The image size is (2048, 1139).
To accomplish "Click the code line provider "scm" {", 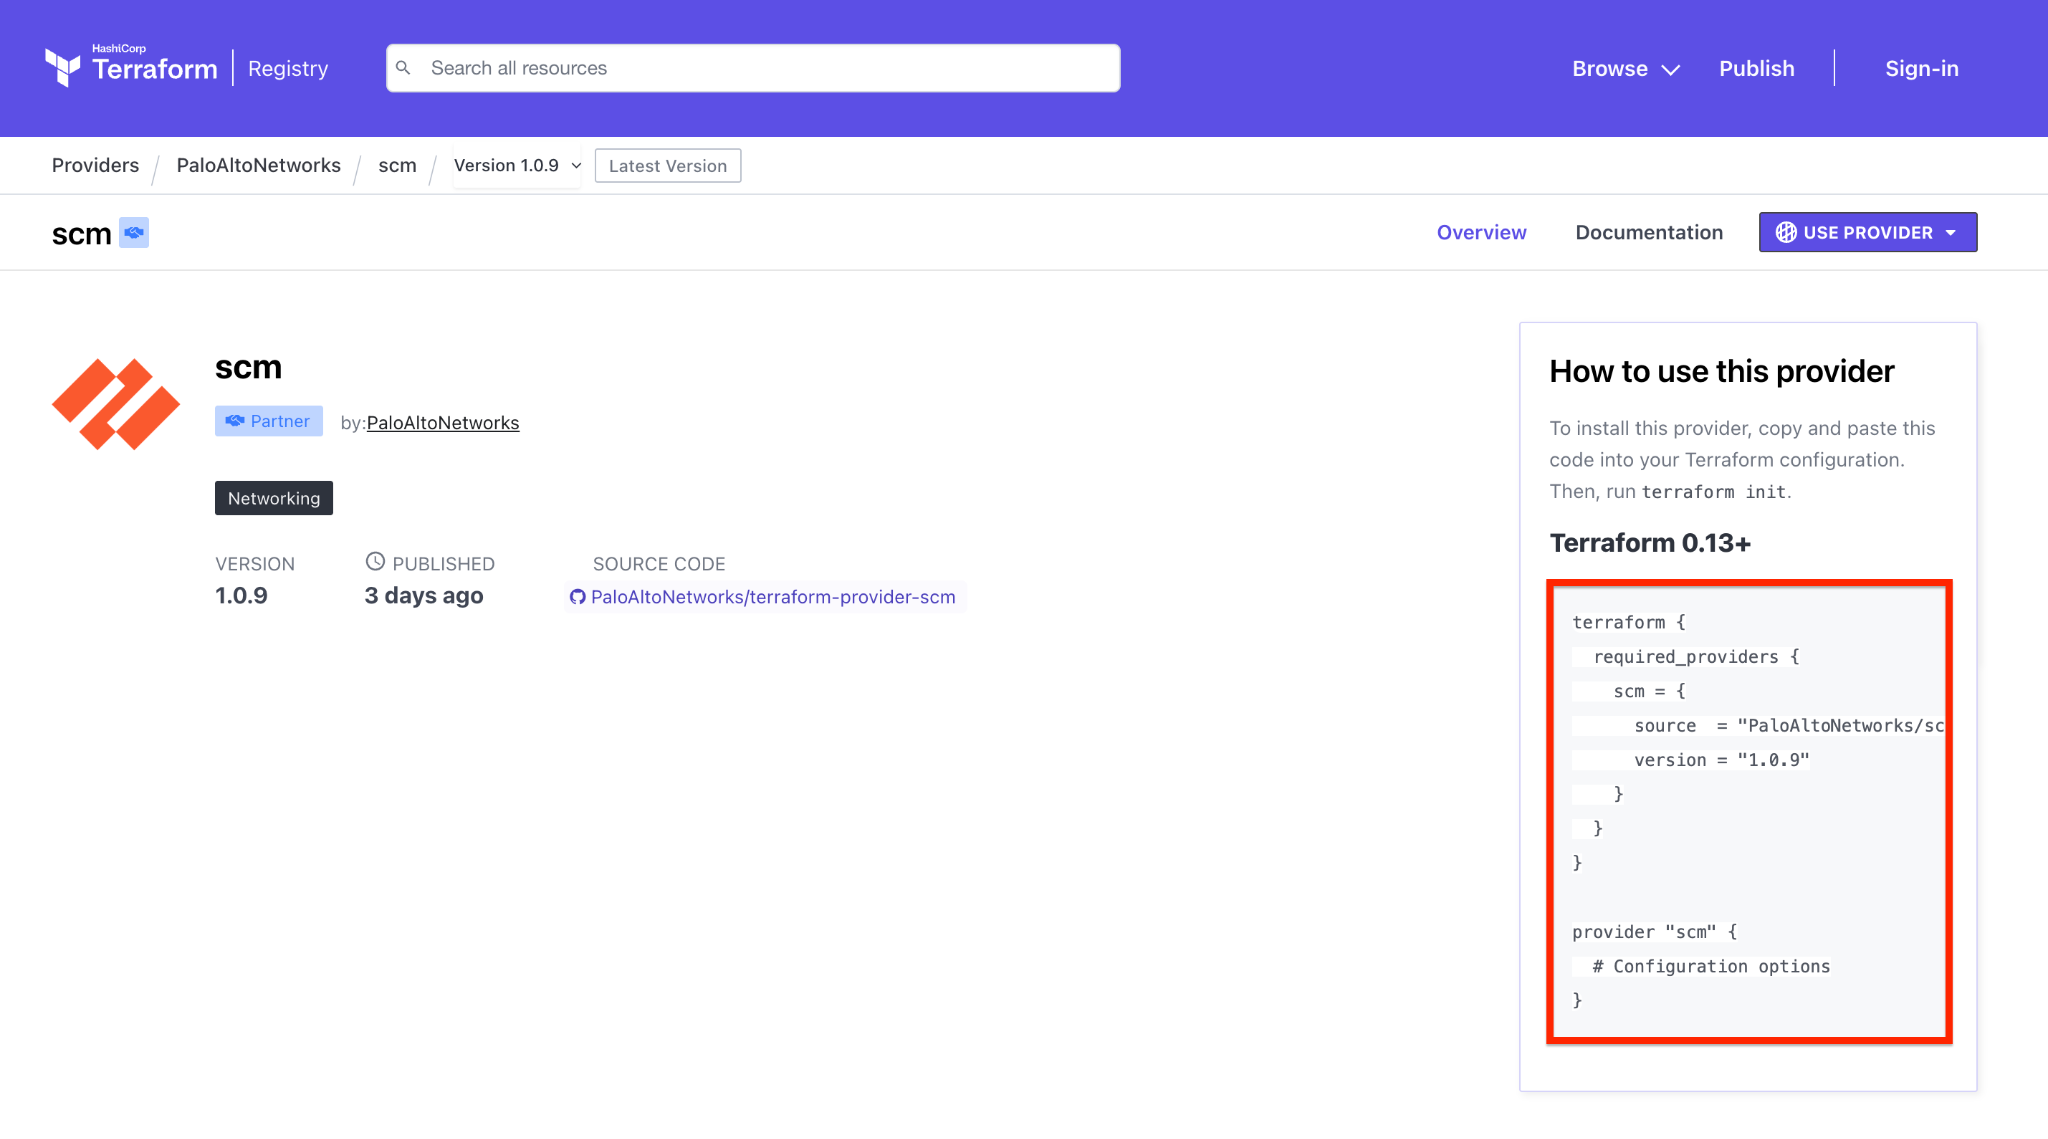I will click(1654, 932).
